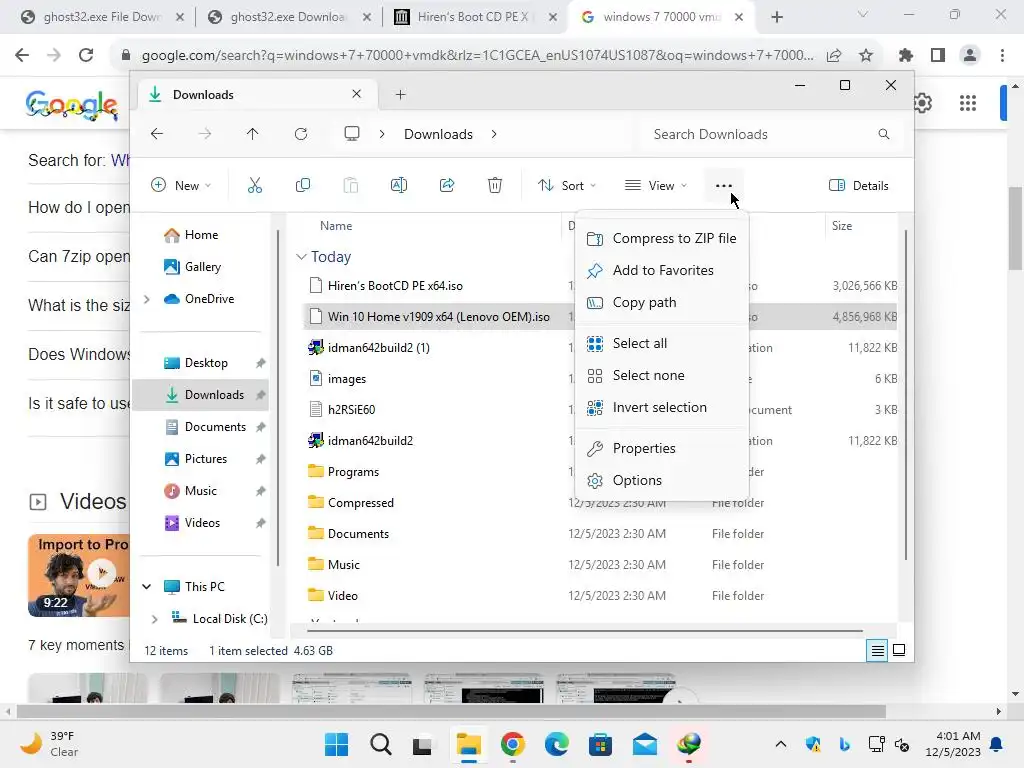
Task: Open Chrome tab search dropdown arrow
Action: (862, 14)
